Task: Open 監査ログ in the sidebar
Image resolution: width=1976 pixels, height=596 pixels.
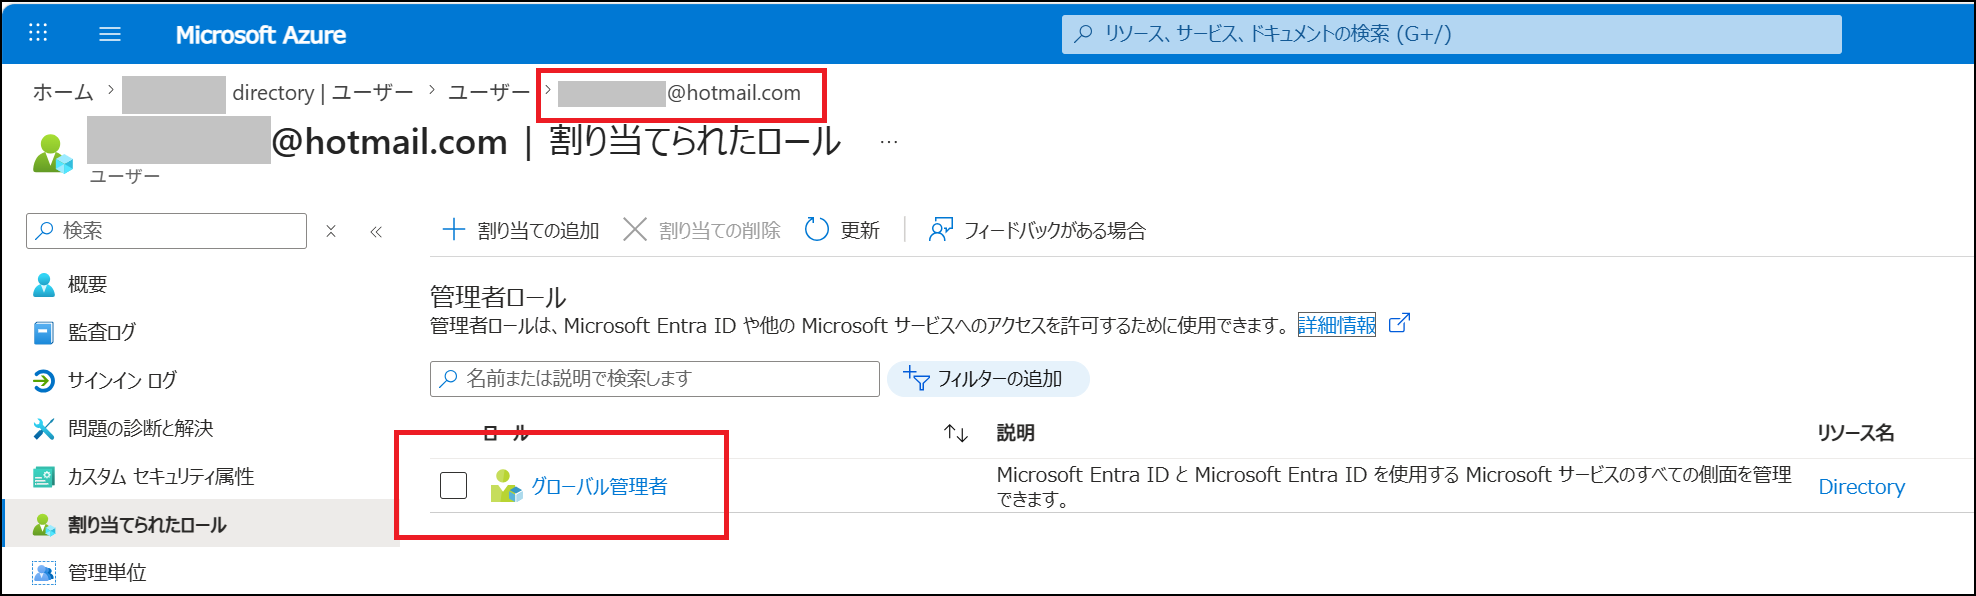Action: (101, 332)
